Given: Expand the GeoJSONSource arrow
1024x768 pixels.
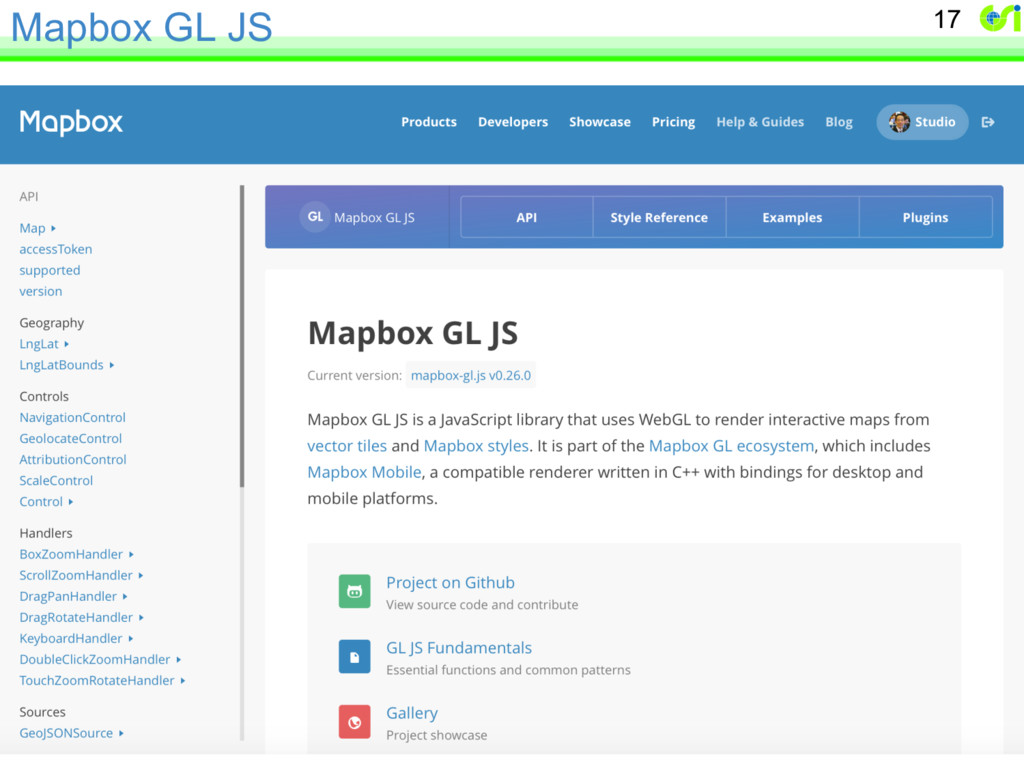Looking at the screenshot, I should [121, 733].
